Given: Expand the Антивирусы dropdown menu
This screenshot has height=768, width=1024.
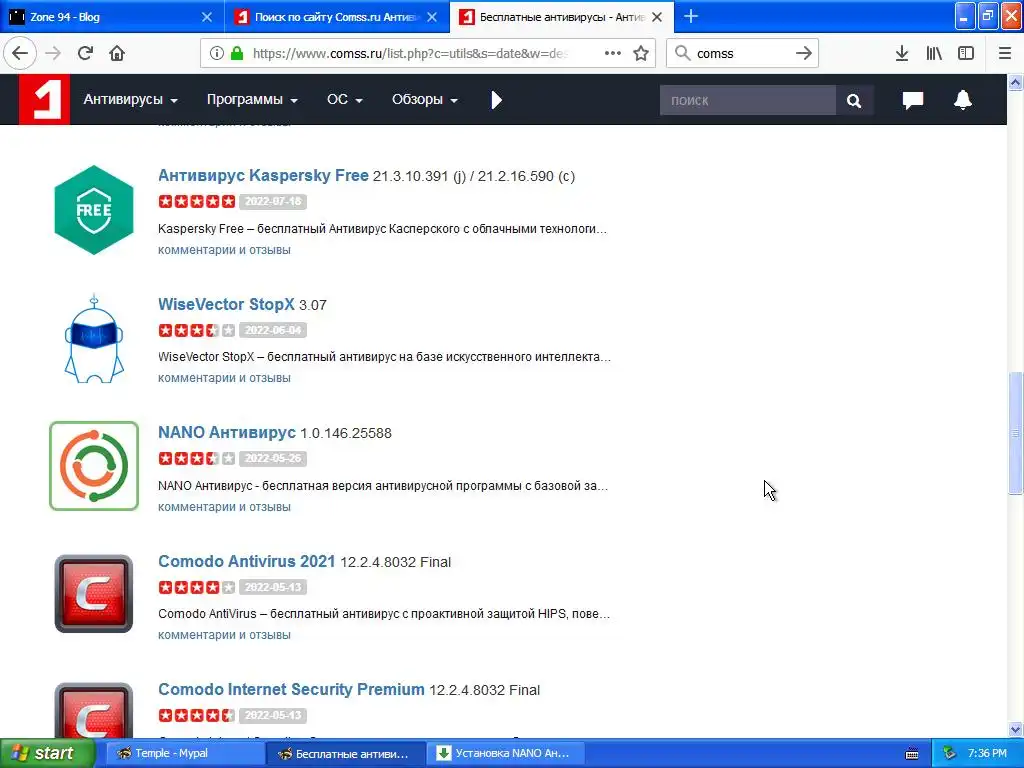Looking at the screenshot, I should 131,99.
